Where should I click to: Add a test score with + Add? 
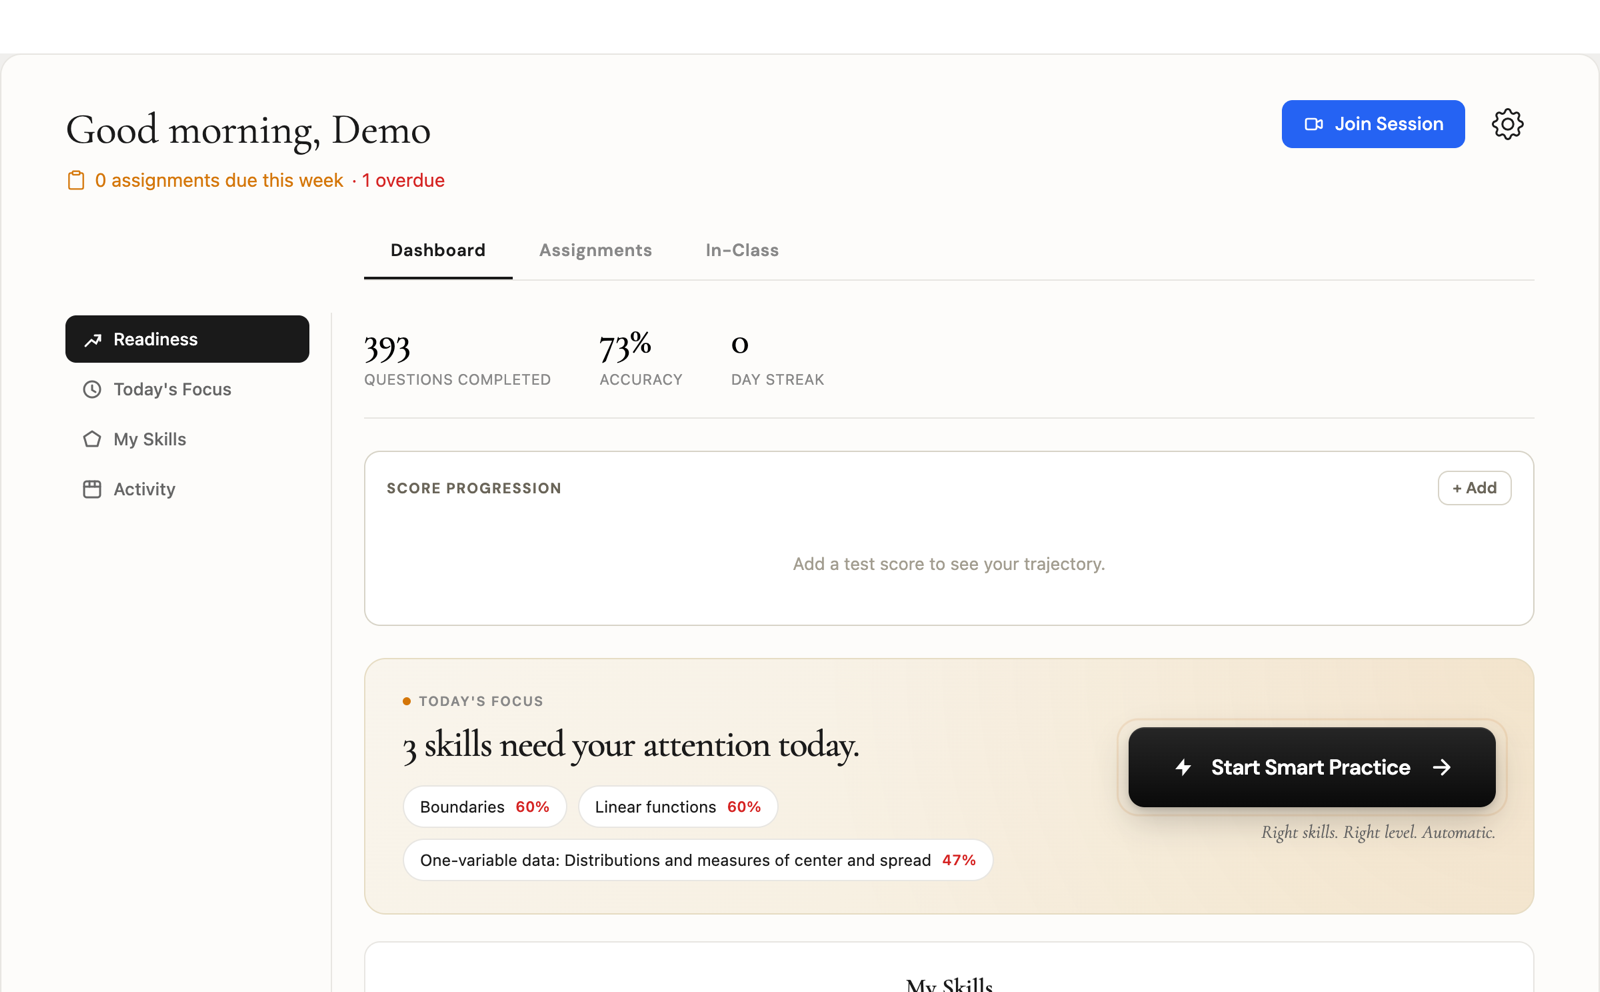coord(1474,488)
